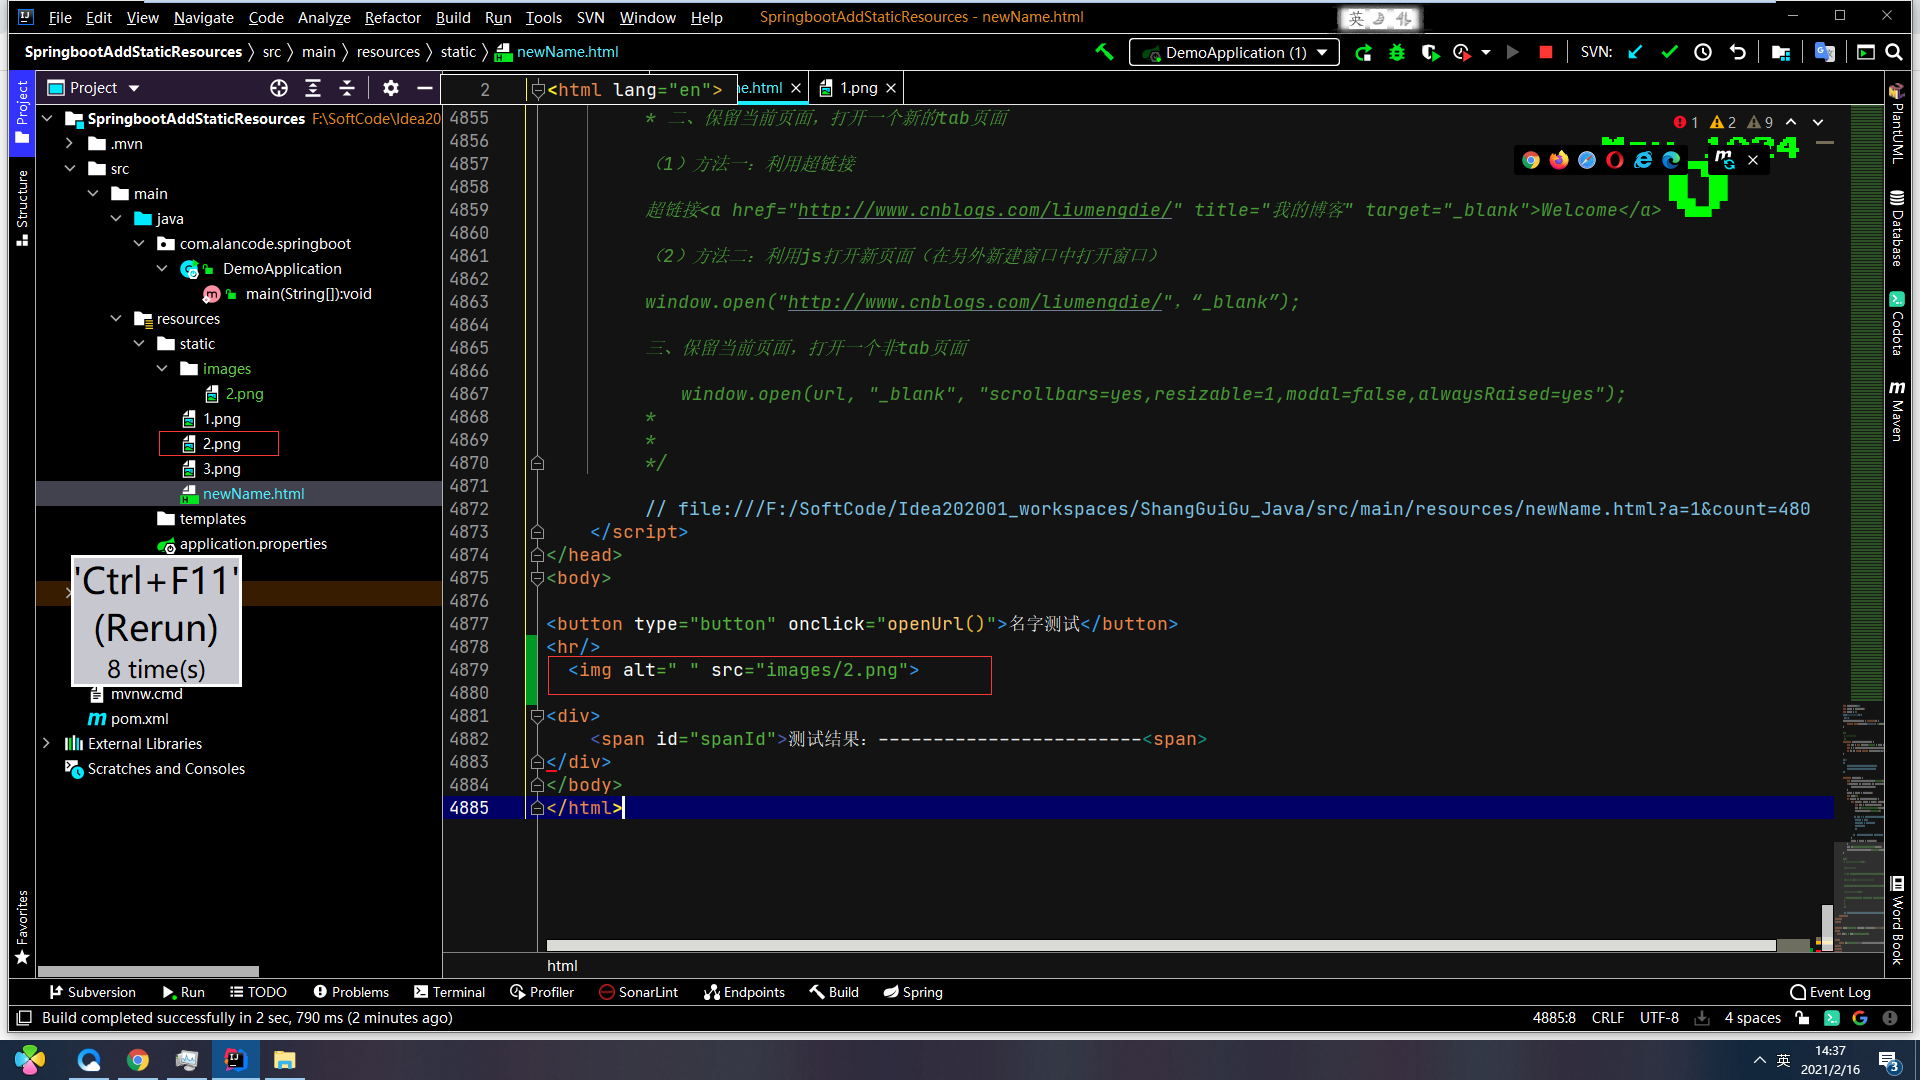Open Project panel settings gear

point(391,88)
